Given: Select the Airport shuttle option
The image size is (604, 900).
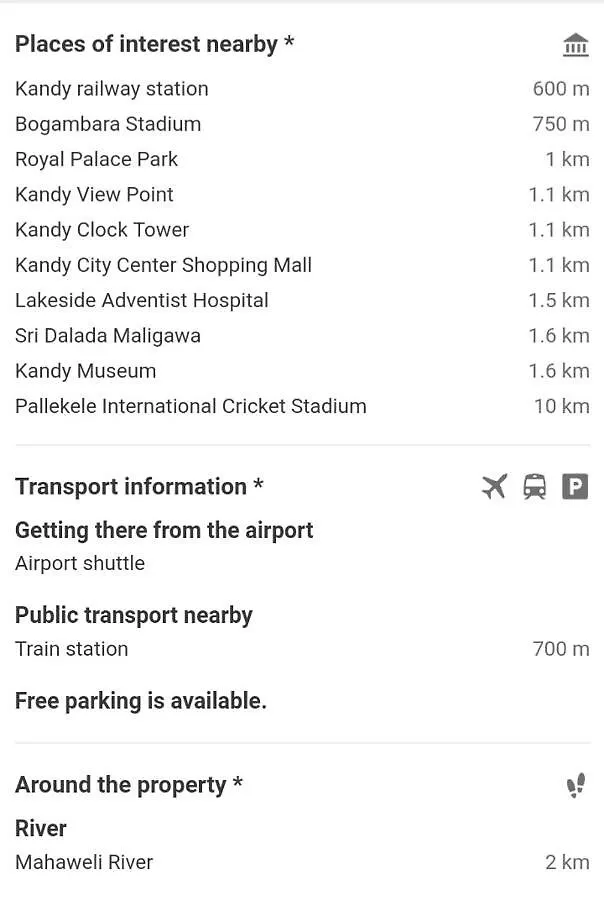Looking at the screenshot, I should coord(80,563).
